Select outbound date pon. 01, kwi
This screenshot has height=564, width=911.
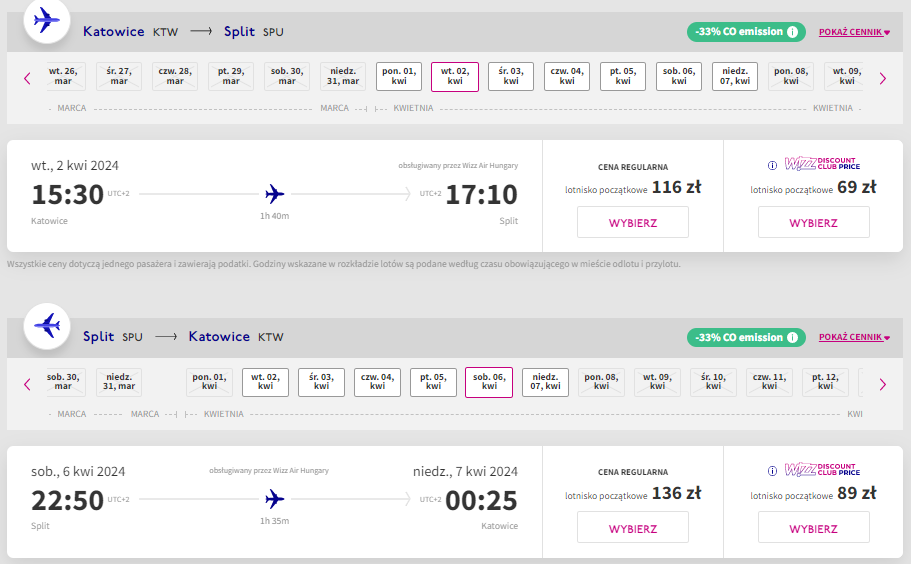point(399,77)
